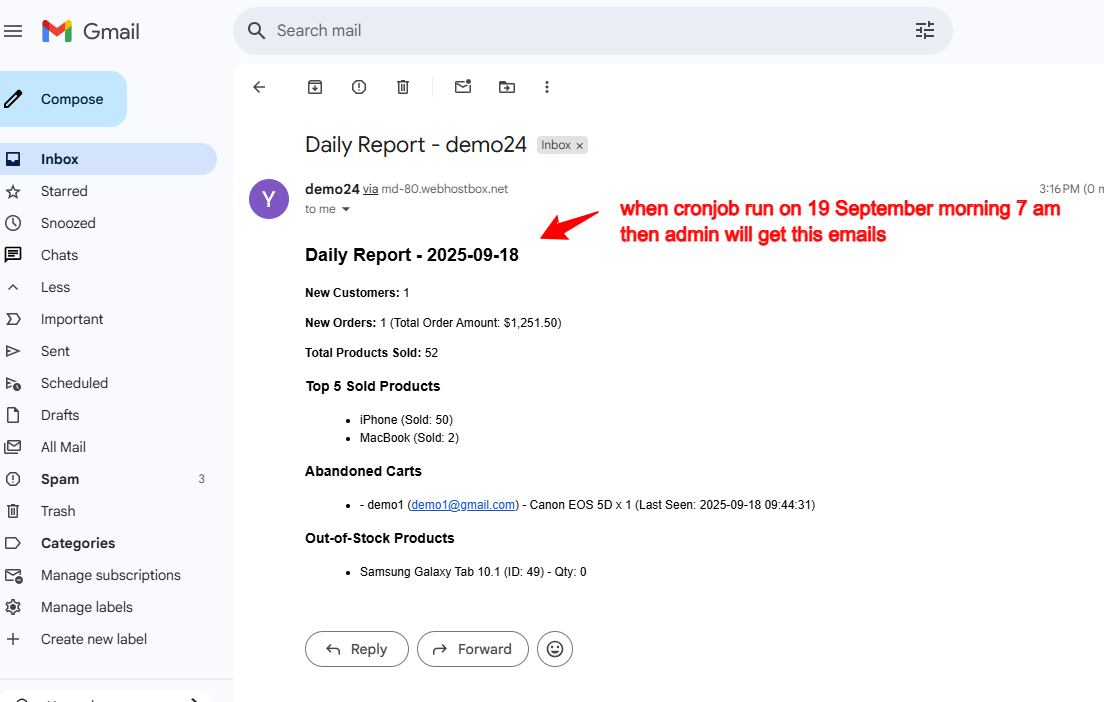Remove the Inbox label from this email
1104x702 pixels.
579,146
